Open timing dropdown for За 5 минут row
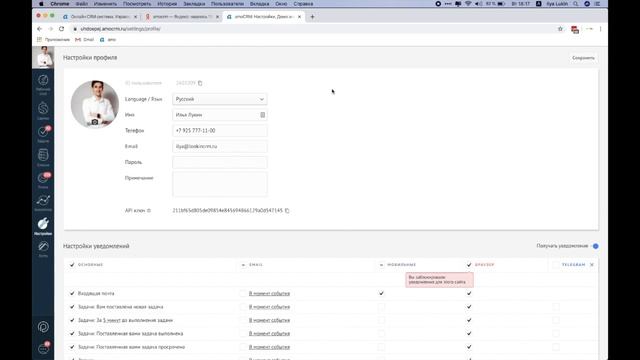The width and height of the screenshot is (640, 360). pyautogui.click(x=269, y=320)
